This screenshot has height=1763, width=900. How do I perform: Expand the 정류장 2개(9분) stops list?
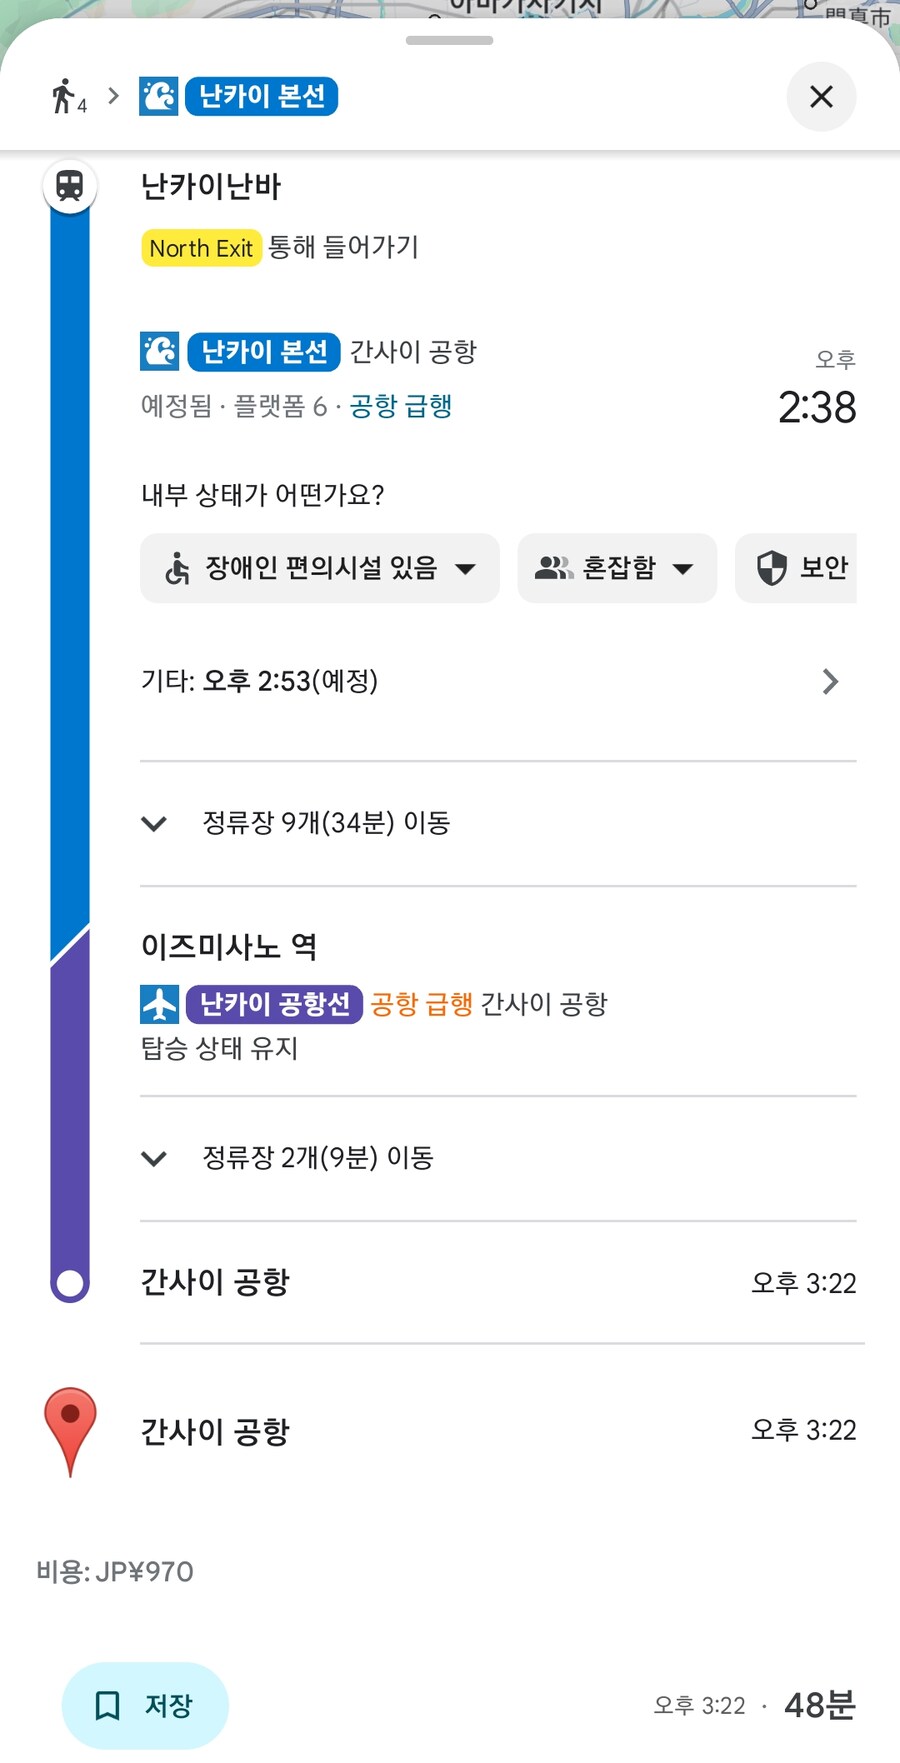coord(154,1158)
